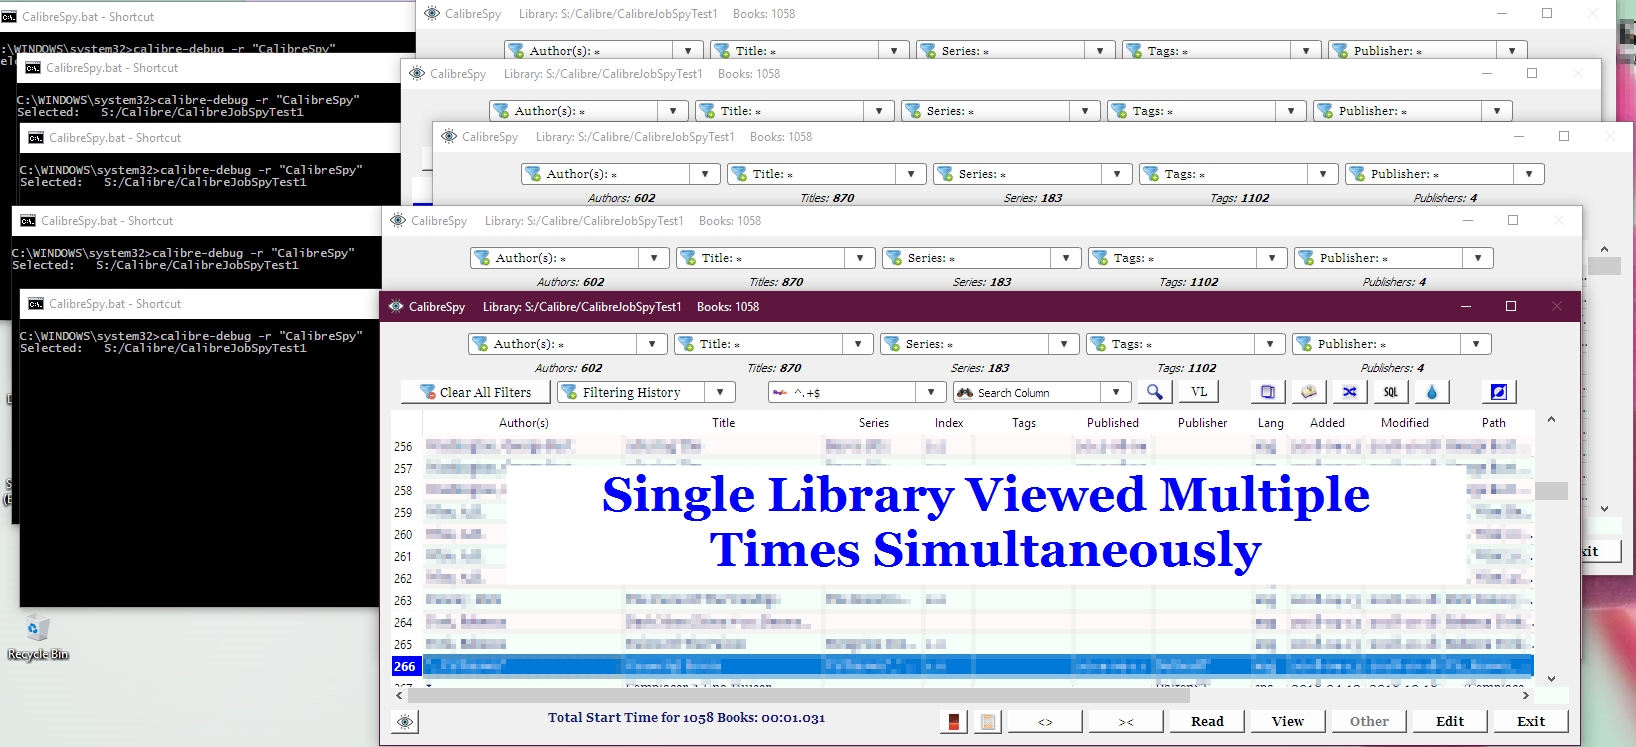The height and width of the screenshot is (747, 1636).
Task: Select row number 260
Action: [403, 535]
